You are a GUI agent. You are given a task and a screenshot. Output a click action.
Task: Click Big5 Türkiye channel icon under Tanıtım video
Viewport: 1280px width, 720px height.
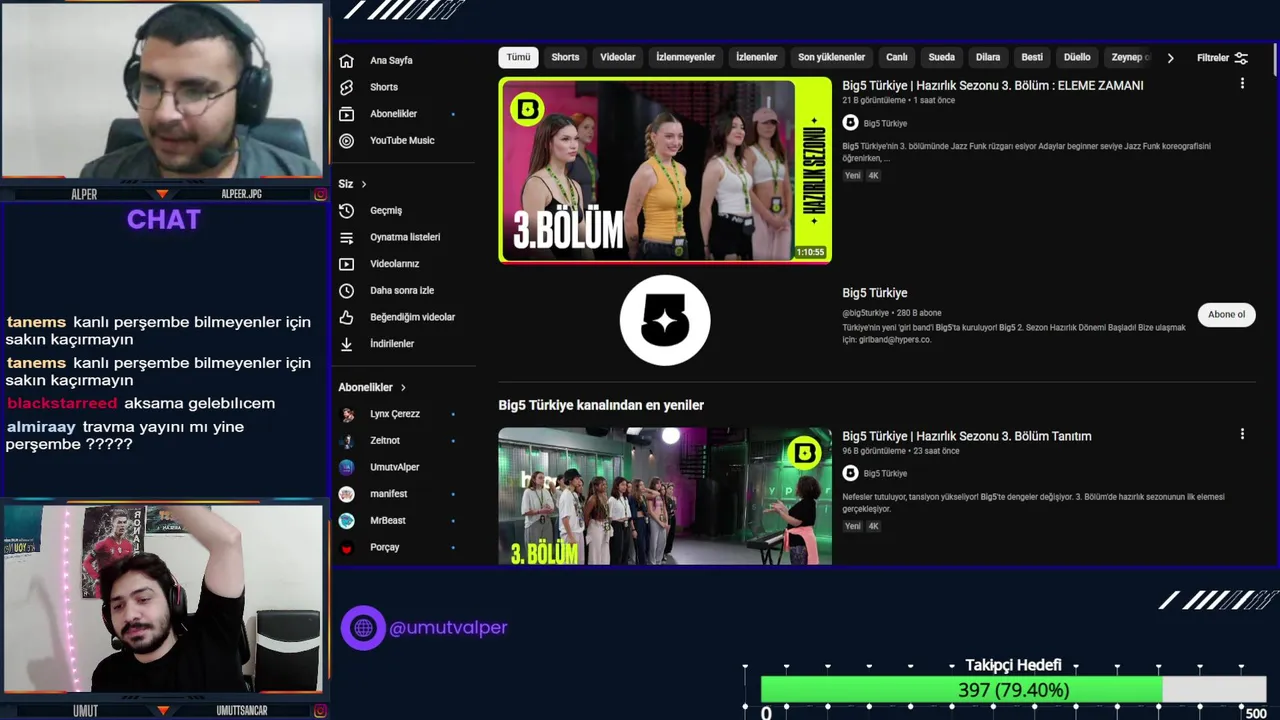coord(850,473)
